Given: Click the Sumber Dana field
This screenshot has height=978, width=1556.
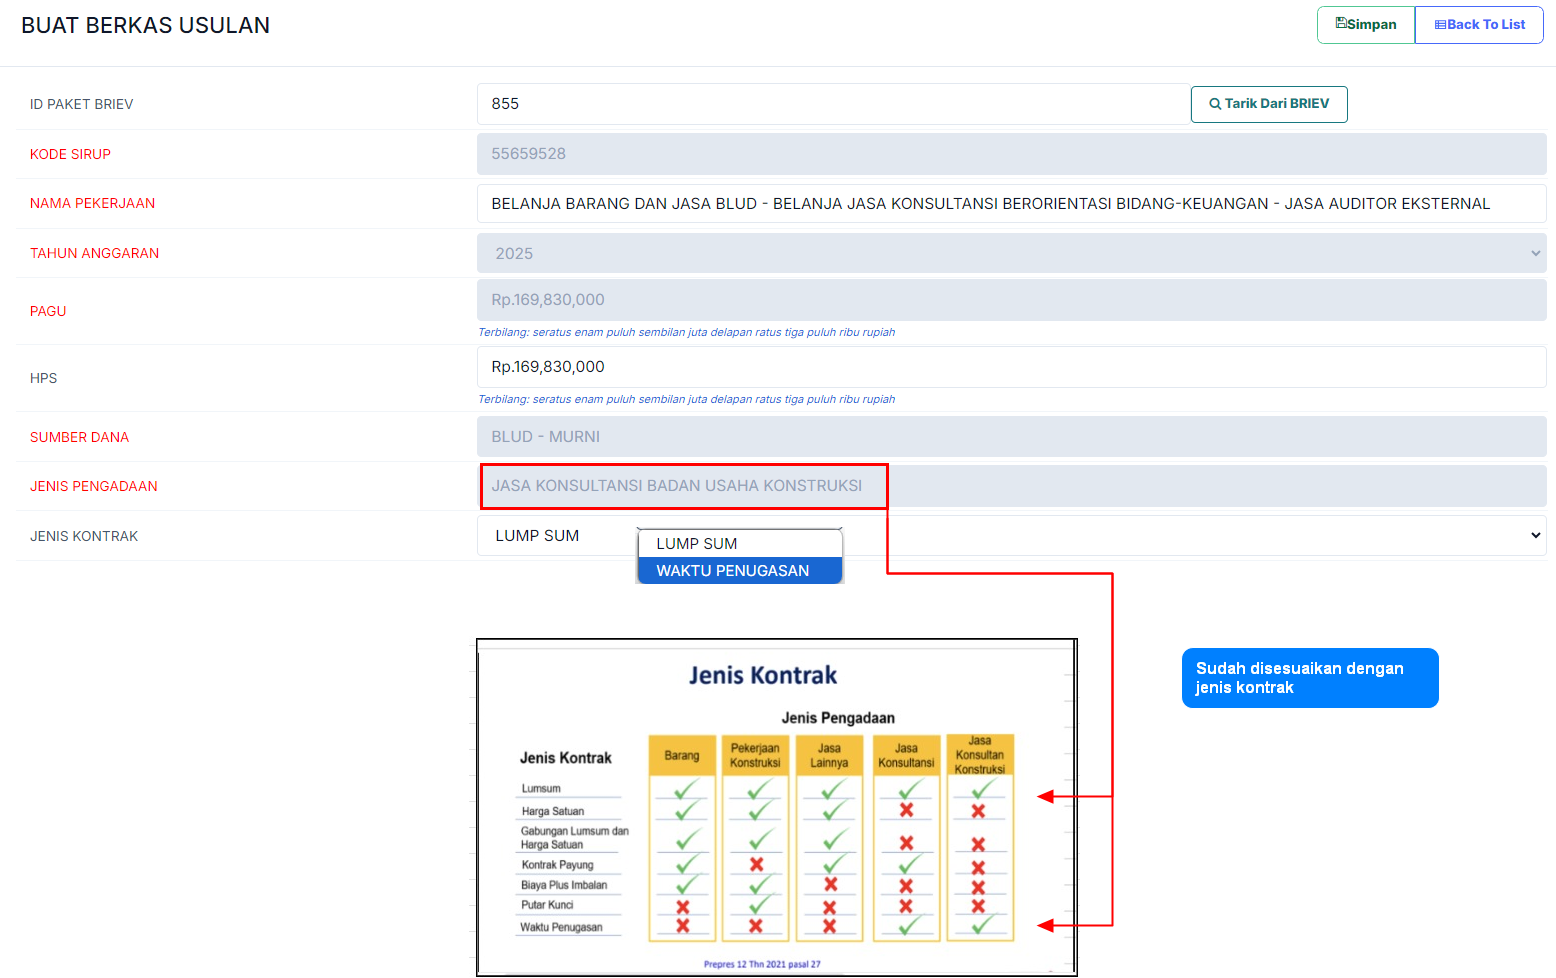Looking at the screenshot, I should (x=1010, y=437).
